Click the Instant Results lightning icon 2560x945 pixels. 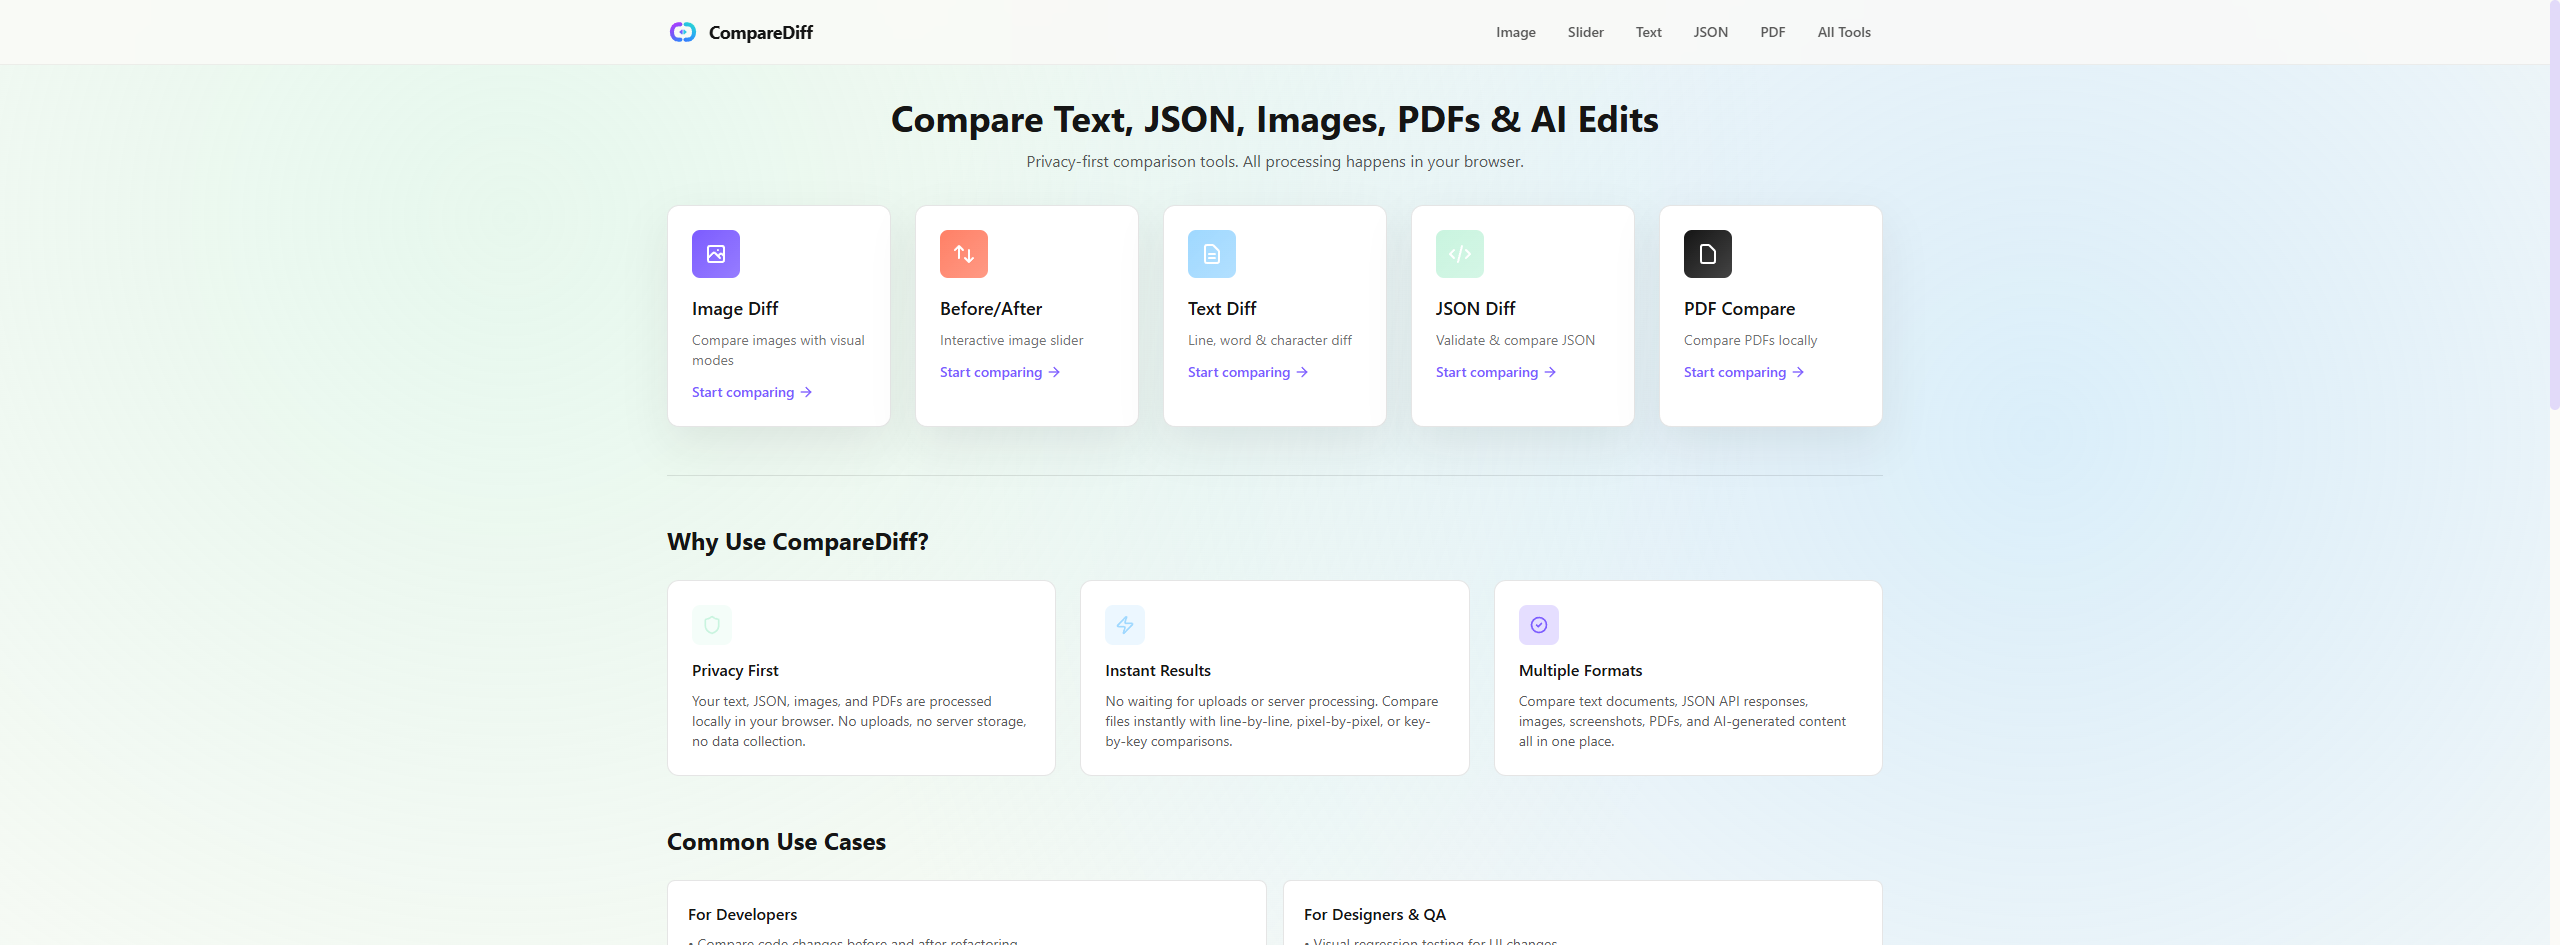1125,625
